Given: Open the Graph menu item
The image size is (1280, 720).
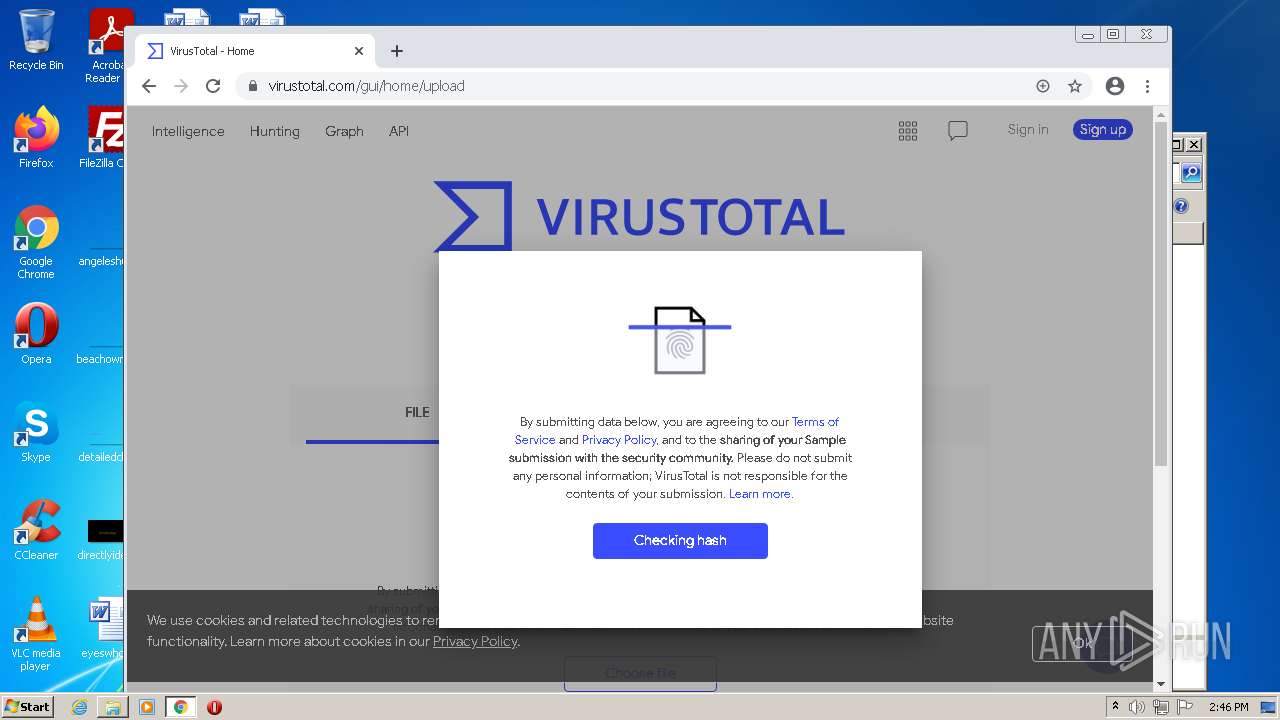Looking at the screenshot, I should click(344, 131).
